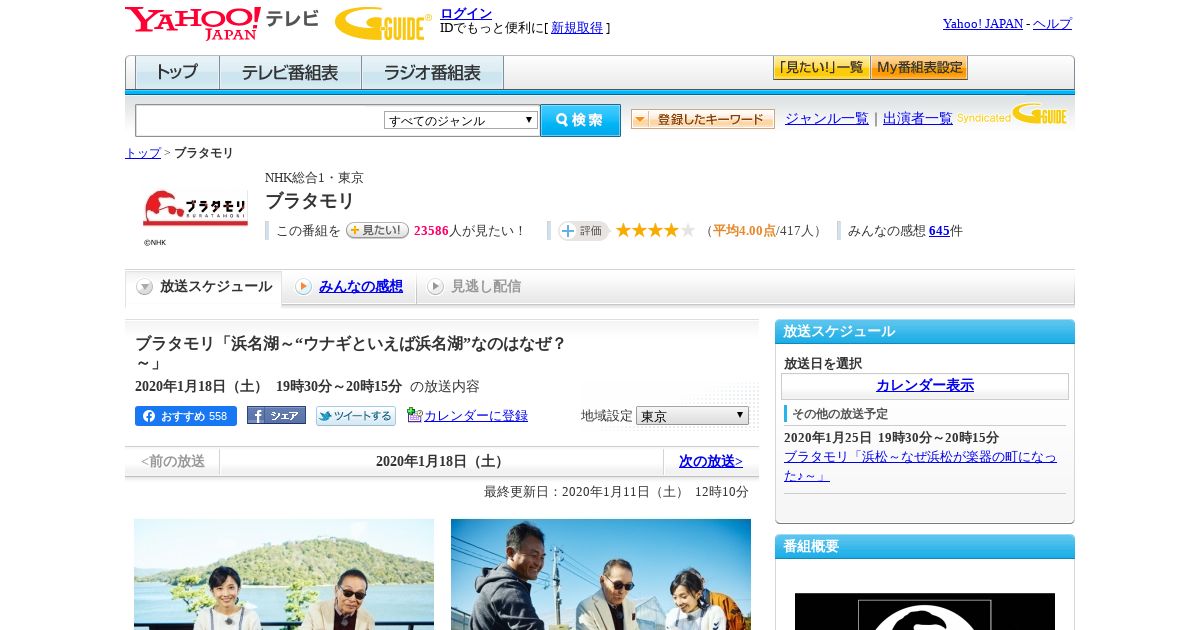1200x630 pixels.
Task: Expand the 地域設定 東京 dropdown
Action: (x=692, y=416)
